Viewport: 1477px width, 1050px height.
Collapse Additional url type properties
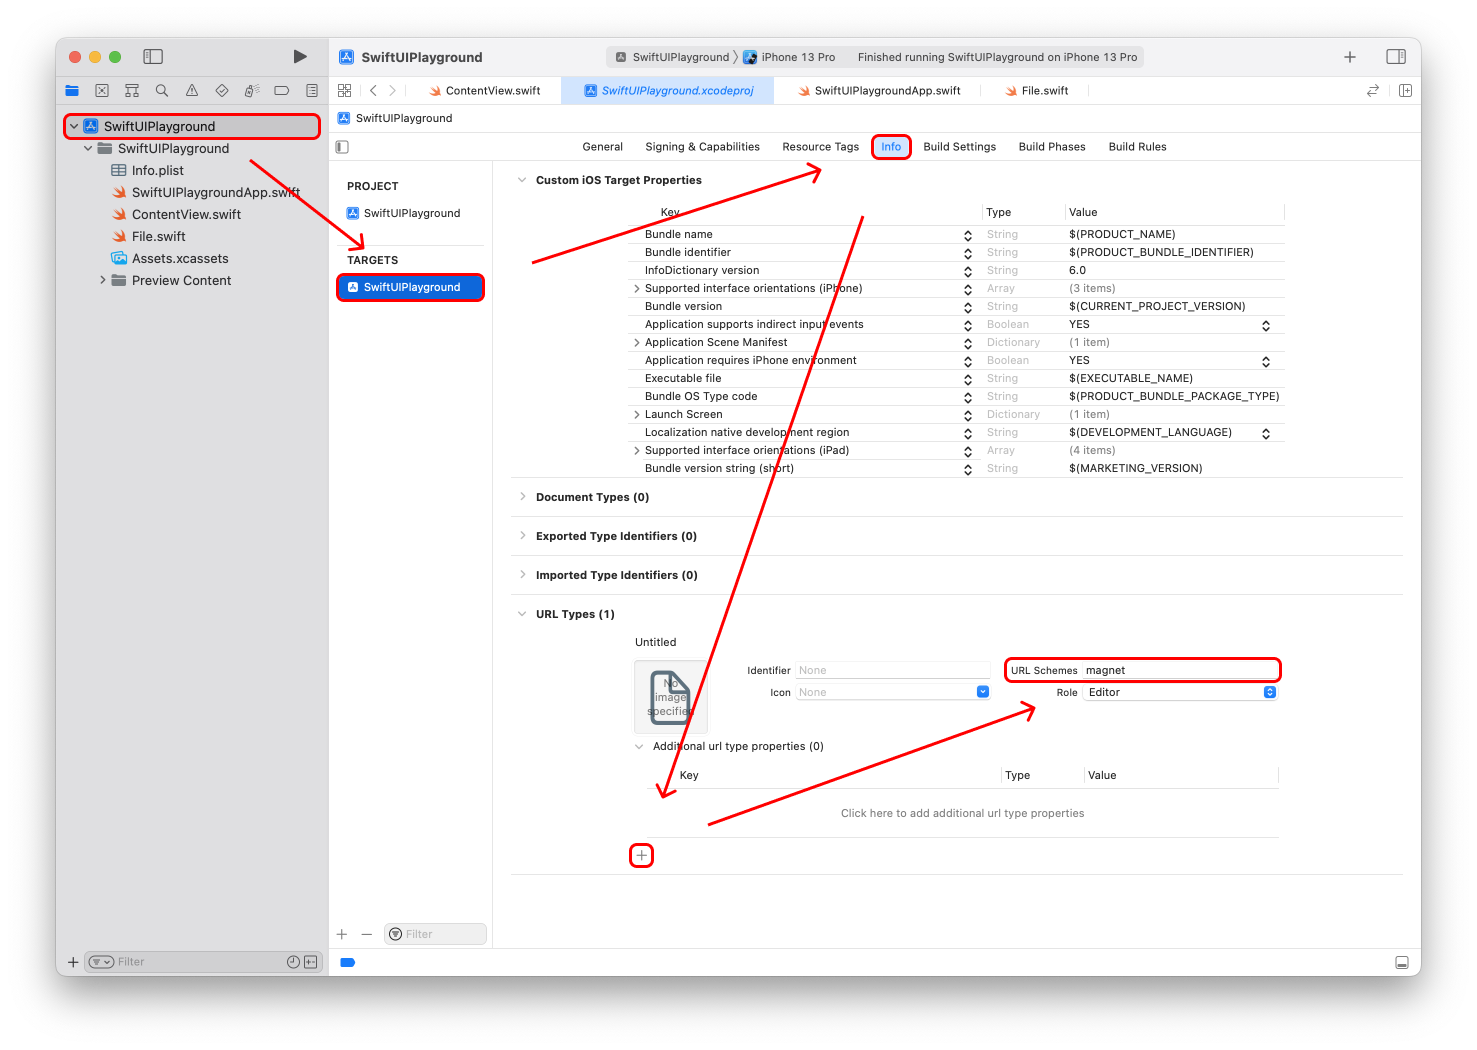click(639, 746)
